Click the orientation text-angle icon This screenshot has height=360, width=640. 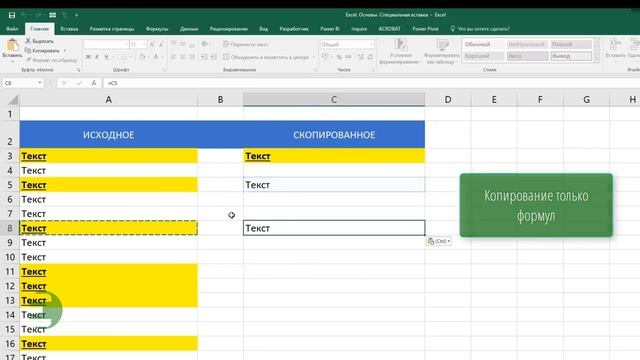204,44
